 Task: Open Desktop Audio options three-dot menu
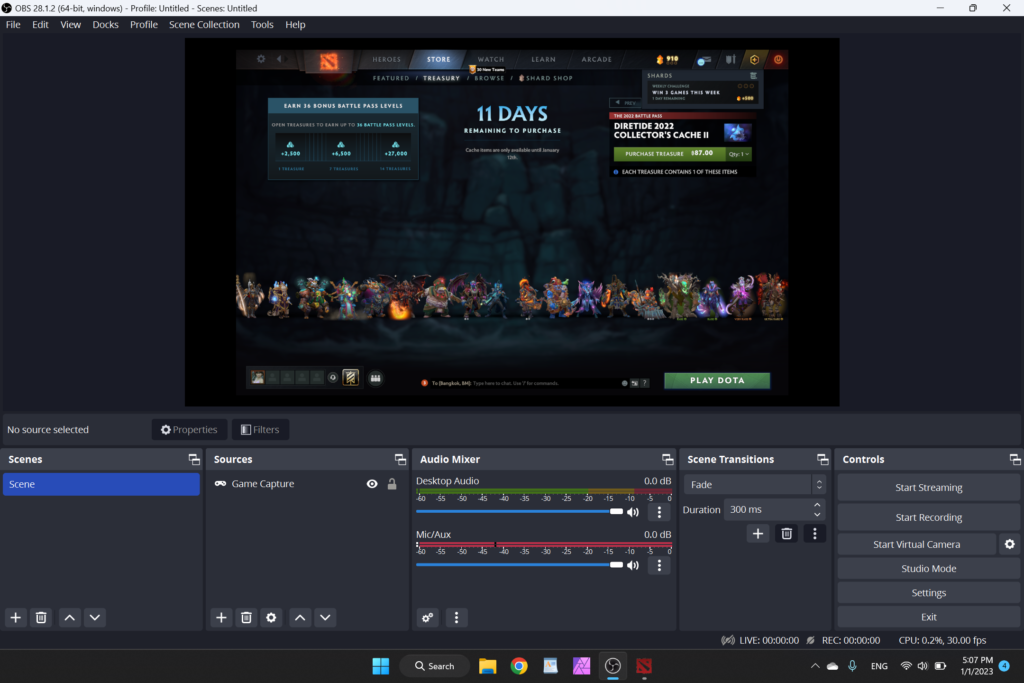pyautogui.click(x=659, y=512)
